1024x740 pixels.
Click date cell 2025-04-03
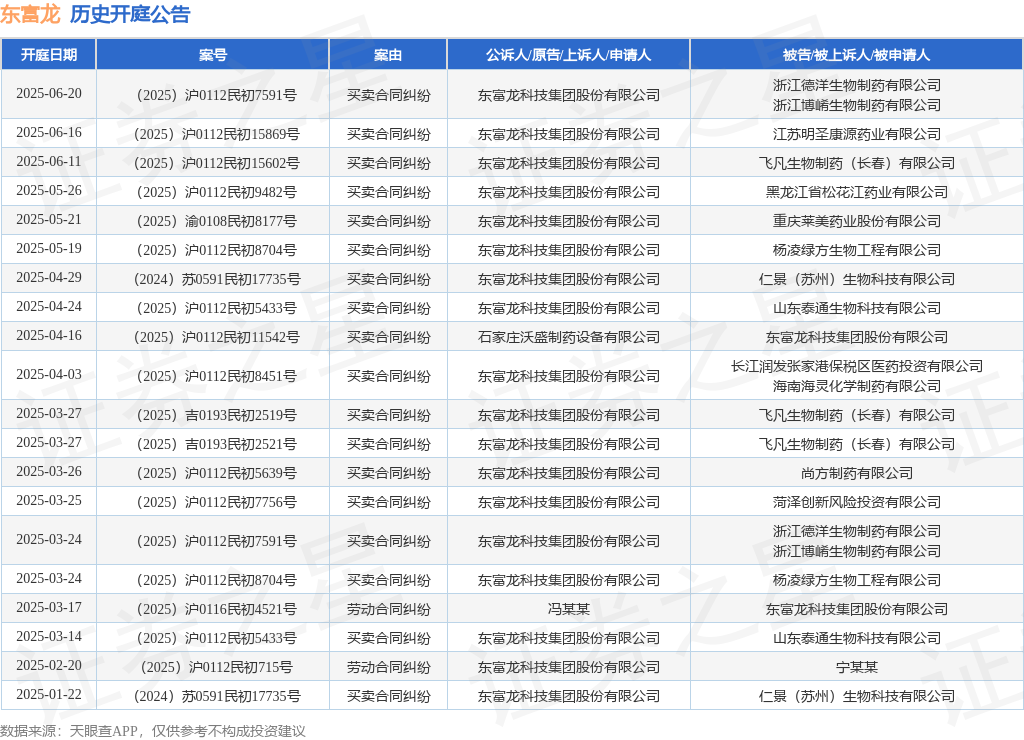49,374
